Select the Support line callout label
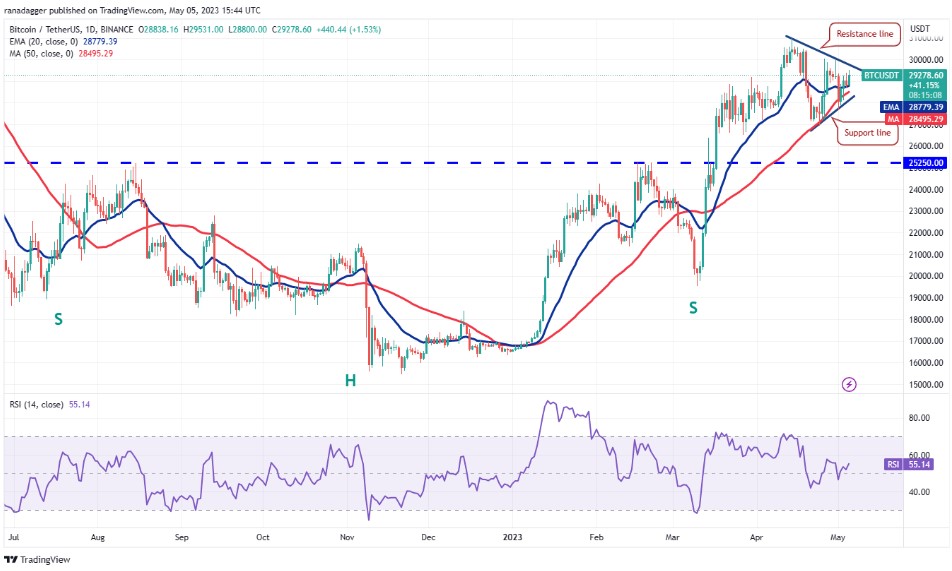This screenshot has width=952, height=571. [x=868, y=132]
